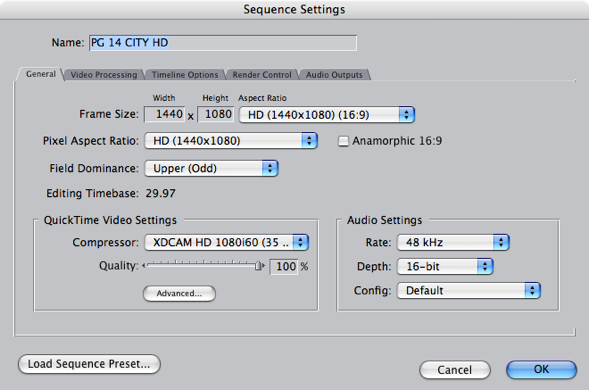This screenshot has height=390, width=589.
Task: Click the sequence Name text field
Action: pyautogui.click(x=223, y=43)
